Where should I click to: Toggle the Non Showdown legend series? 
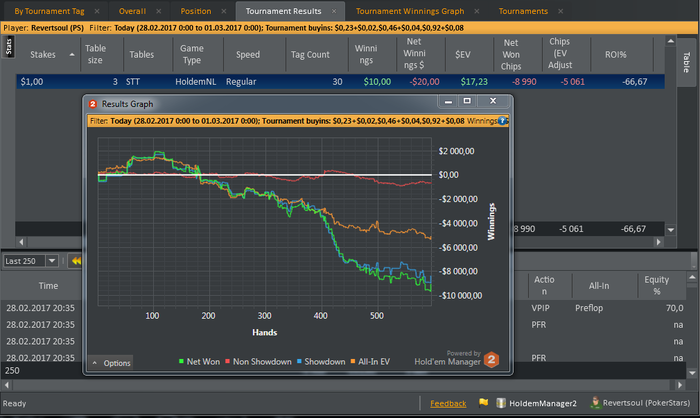click(258, 362)
